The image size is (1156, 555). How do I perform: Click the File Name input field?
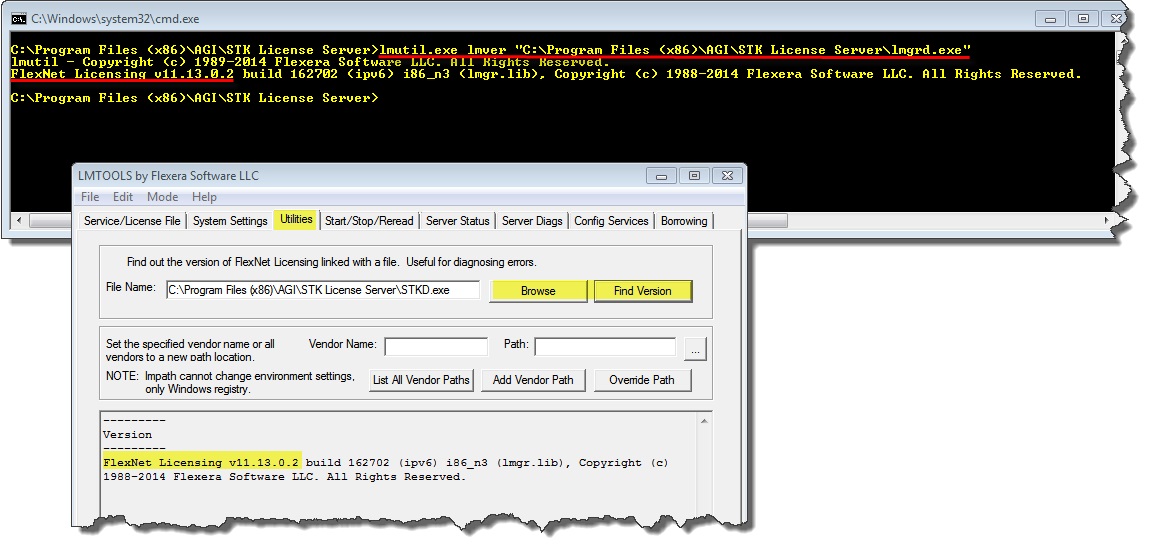[x=323, y=290]
